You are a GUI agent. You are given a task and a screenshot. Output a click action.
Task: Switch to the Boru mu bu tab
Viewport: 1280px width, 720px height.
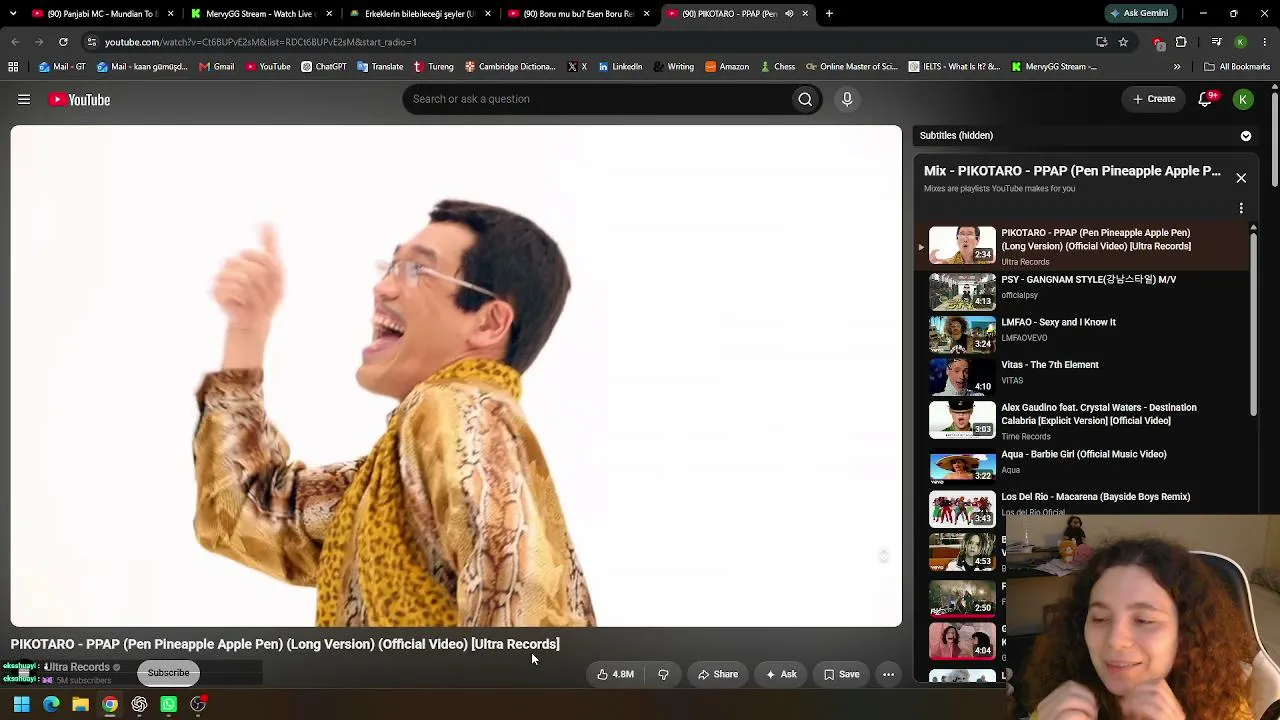tap(578, 14)
